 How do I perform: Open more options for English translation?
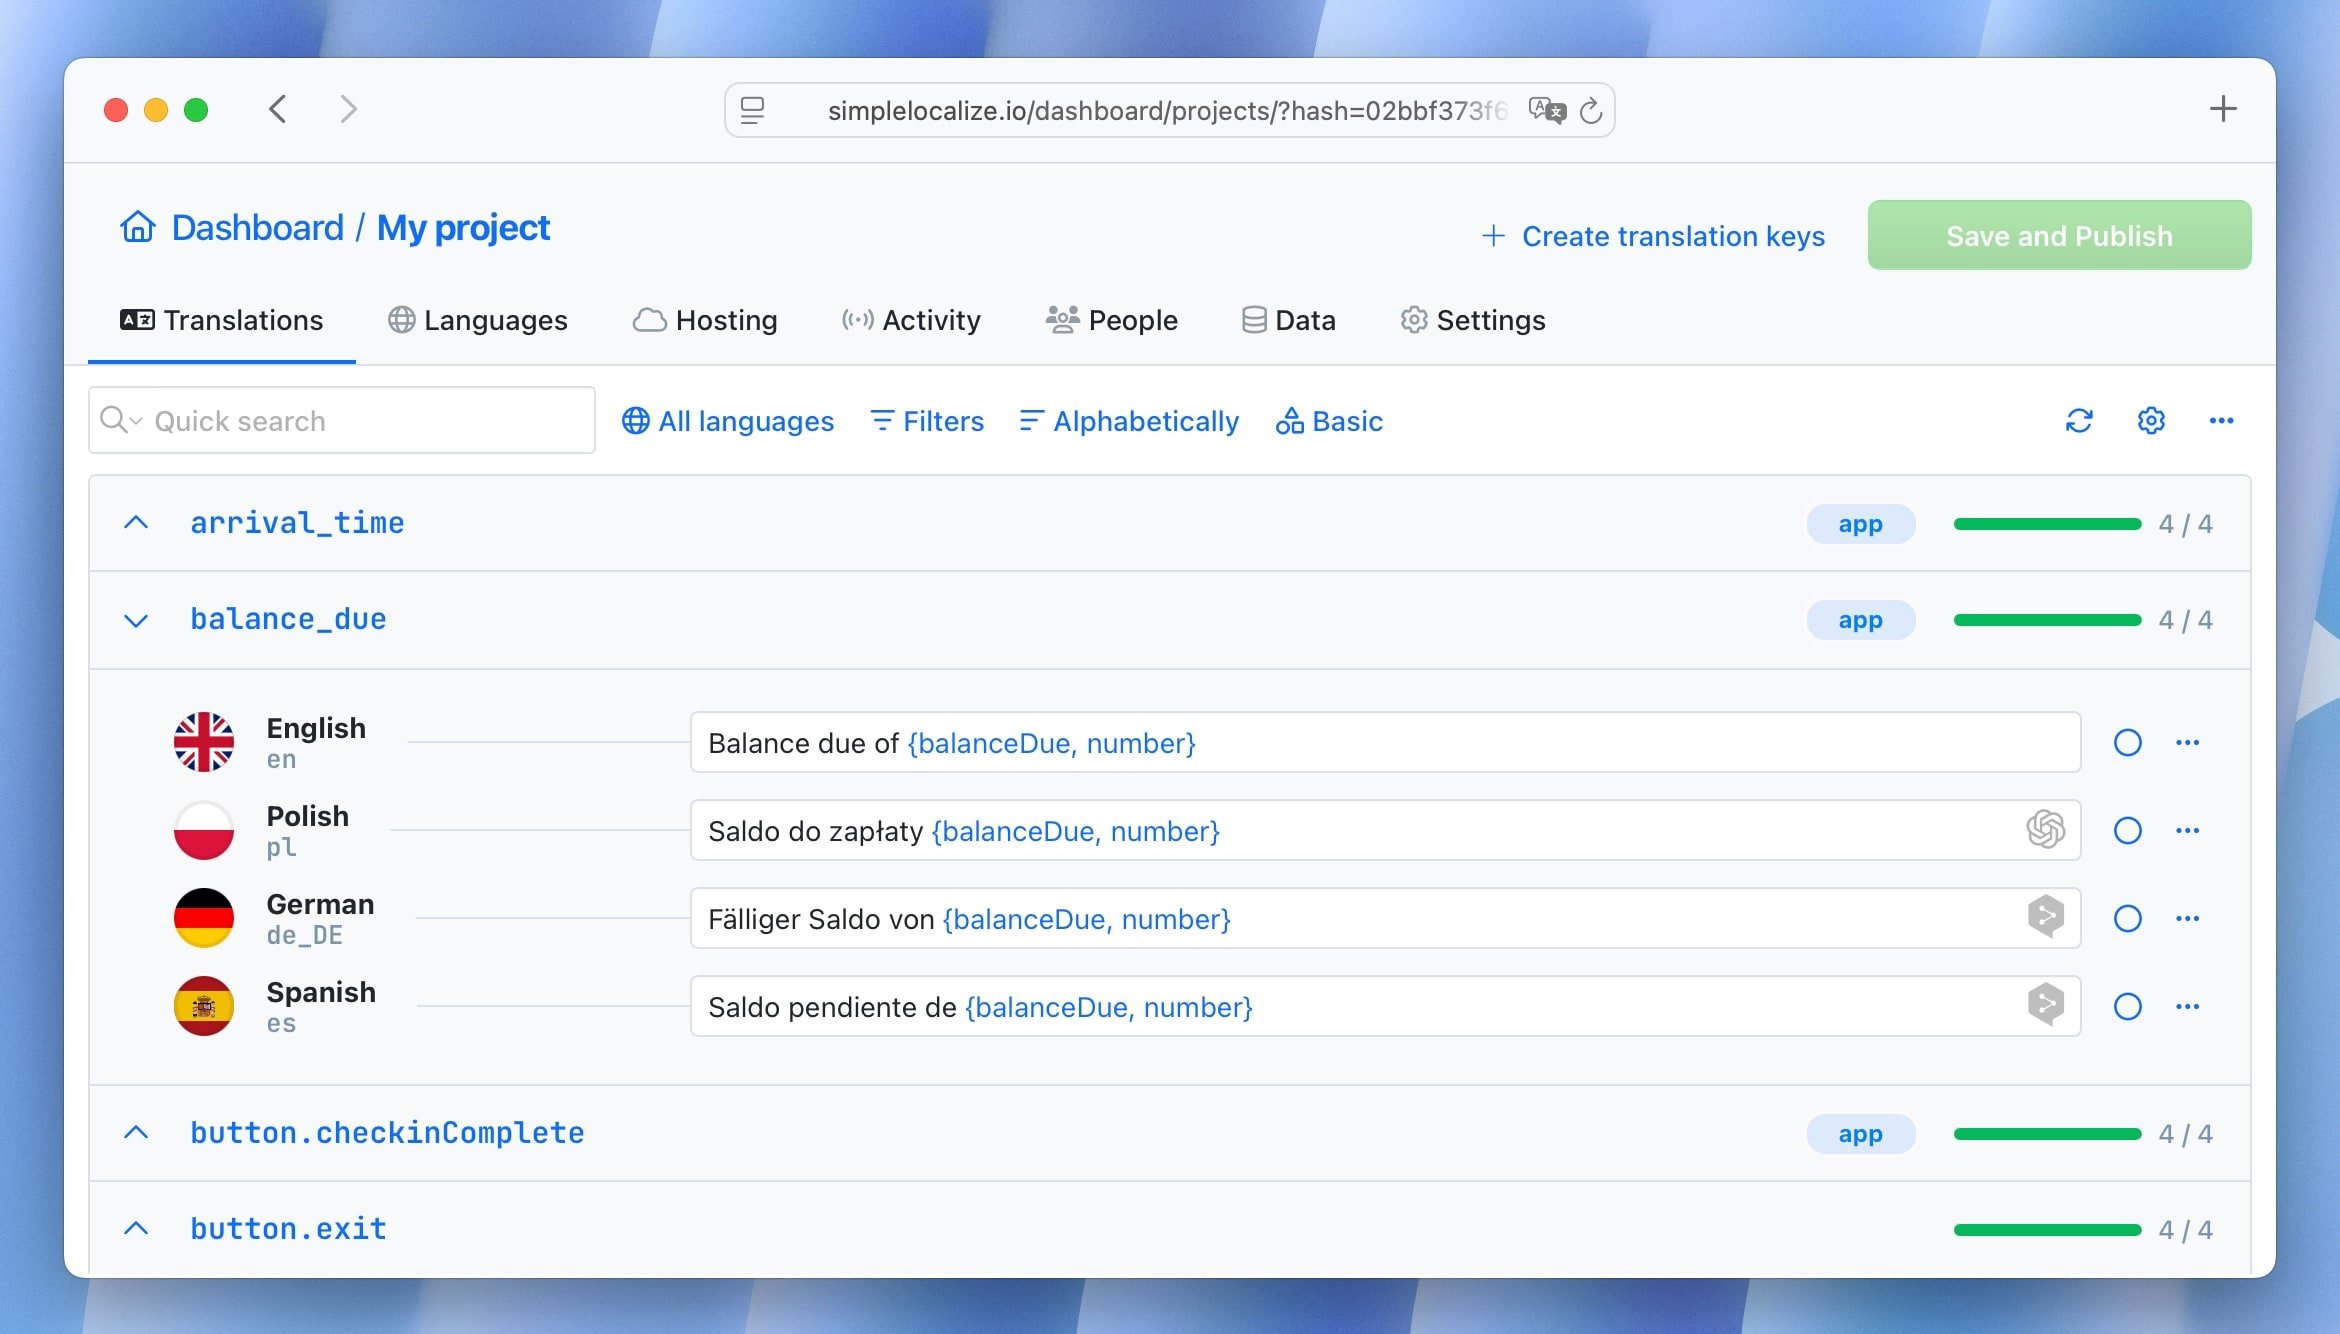point(2187,743)
